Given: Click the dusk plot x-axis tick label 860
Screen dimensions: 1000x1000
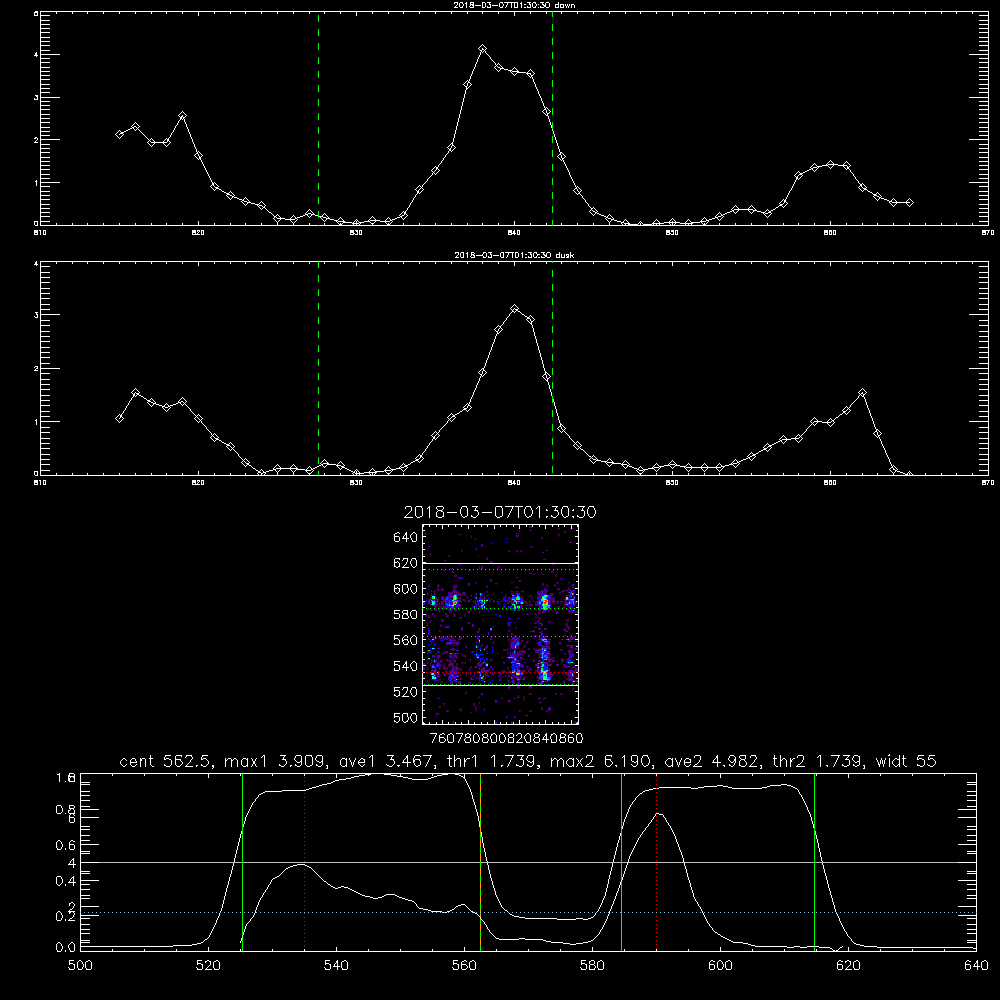Looking at the screenshot, I should click(830, 483).
